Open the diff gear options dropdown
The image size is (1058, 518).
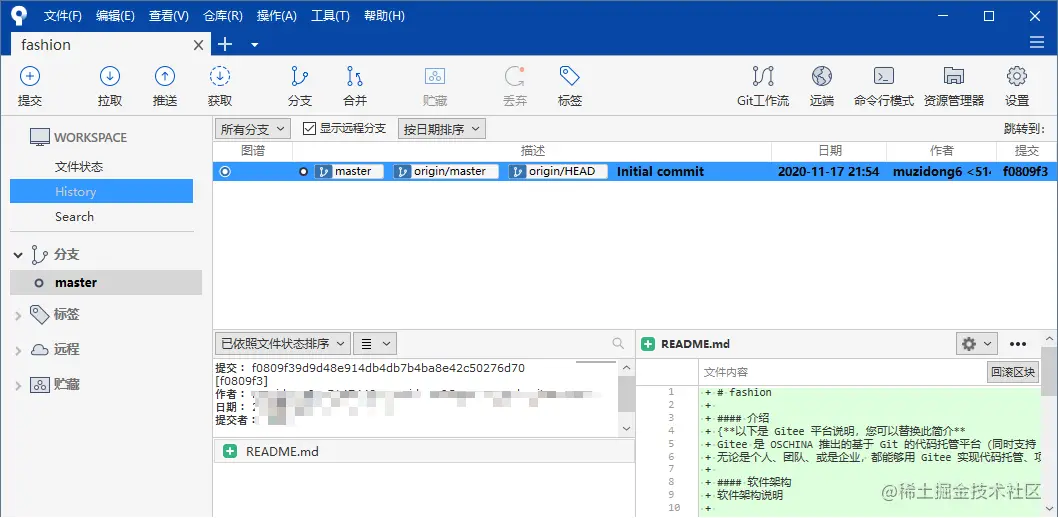[x=977, y=344]
